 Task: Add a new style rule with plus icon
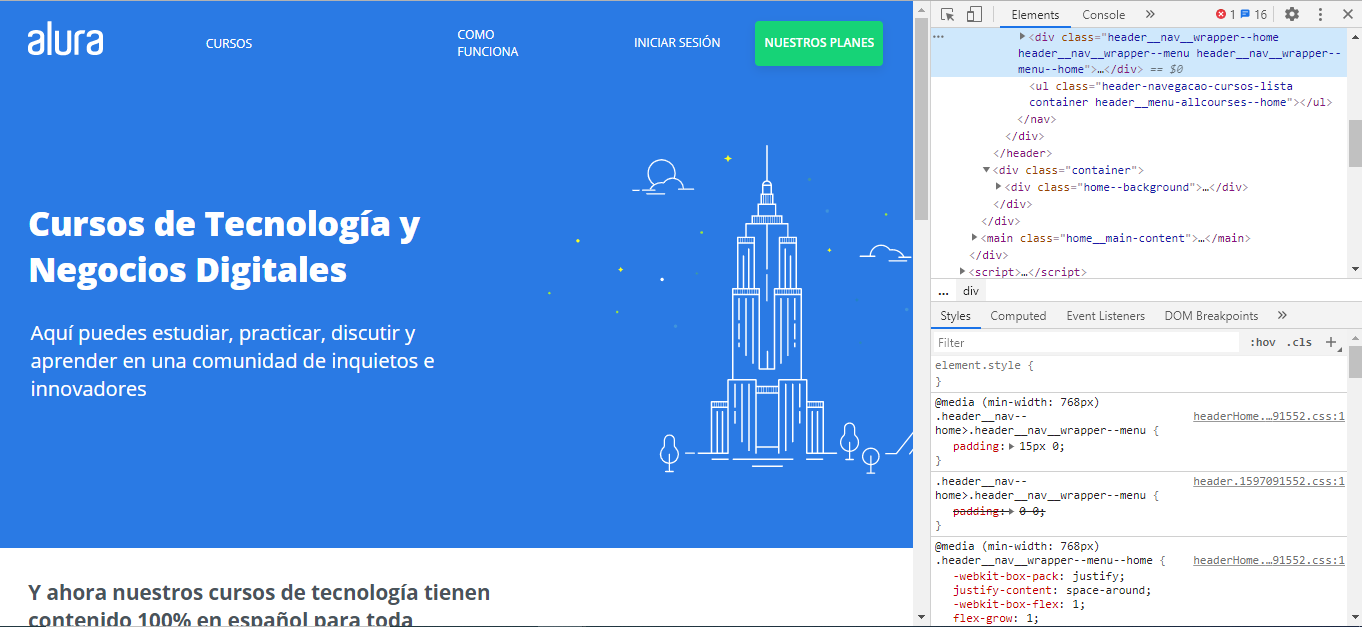coord(1331,342)
